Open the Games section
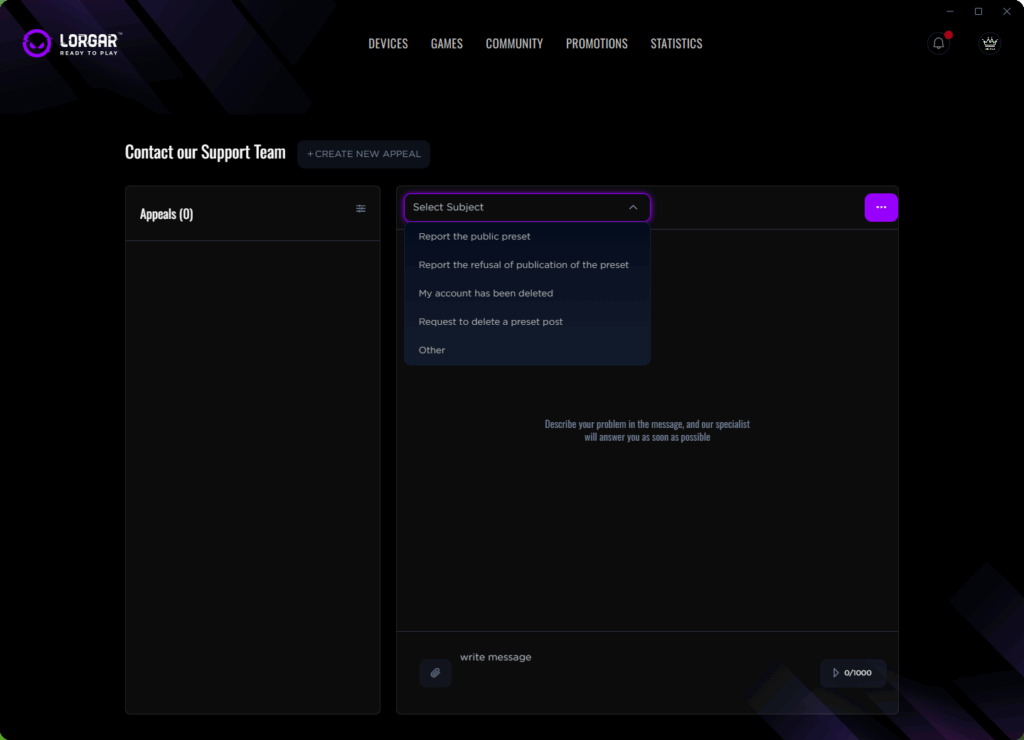Viewport: 1024px width, 740px height. 446,44
